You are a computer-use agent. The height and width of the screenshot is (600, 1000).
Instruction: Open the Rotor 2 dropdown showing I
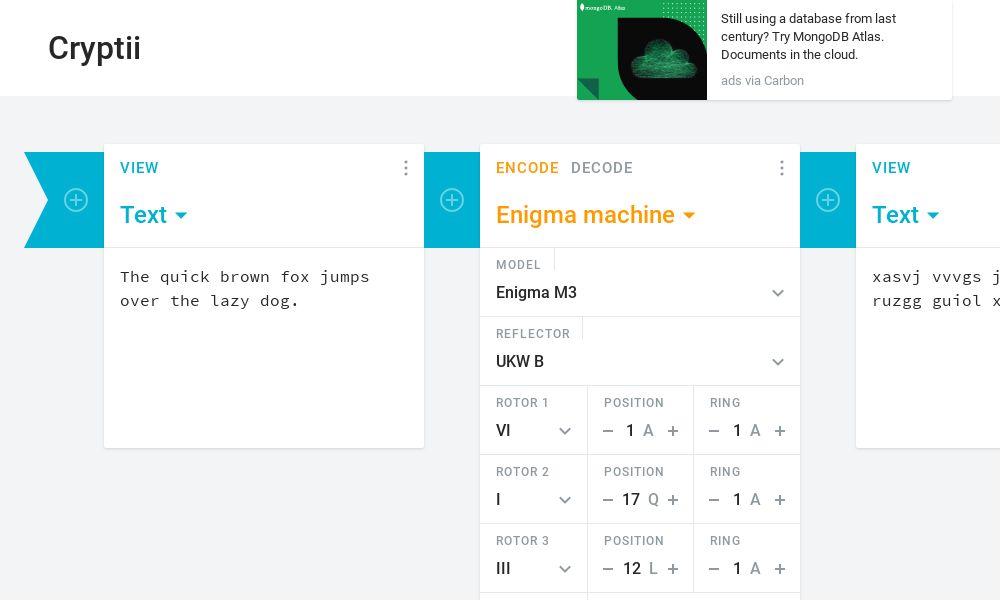533,489
